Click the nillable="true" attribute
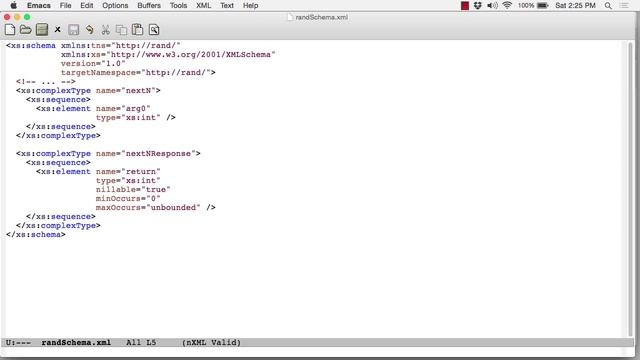Viewport: 640px width, 360px height. click(x=133, y=189)
